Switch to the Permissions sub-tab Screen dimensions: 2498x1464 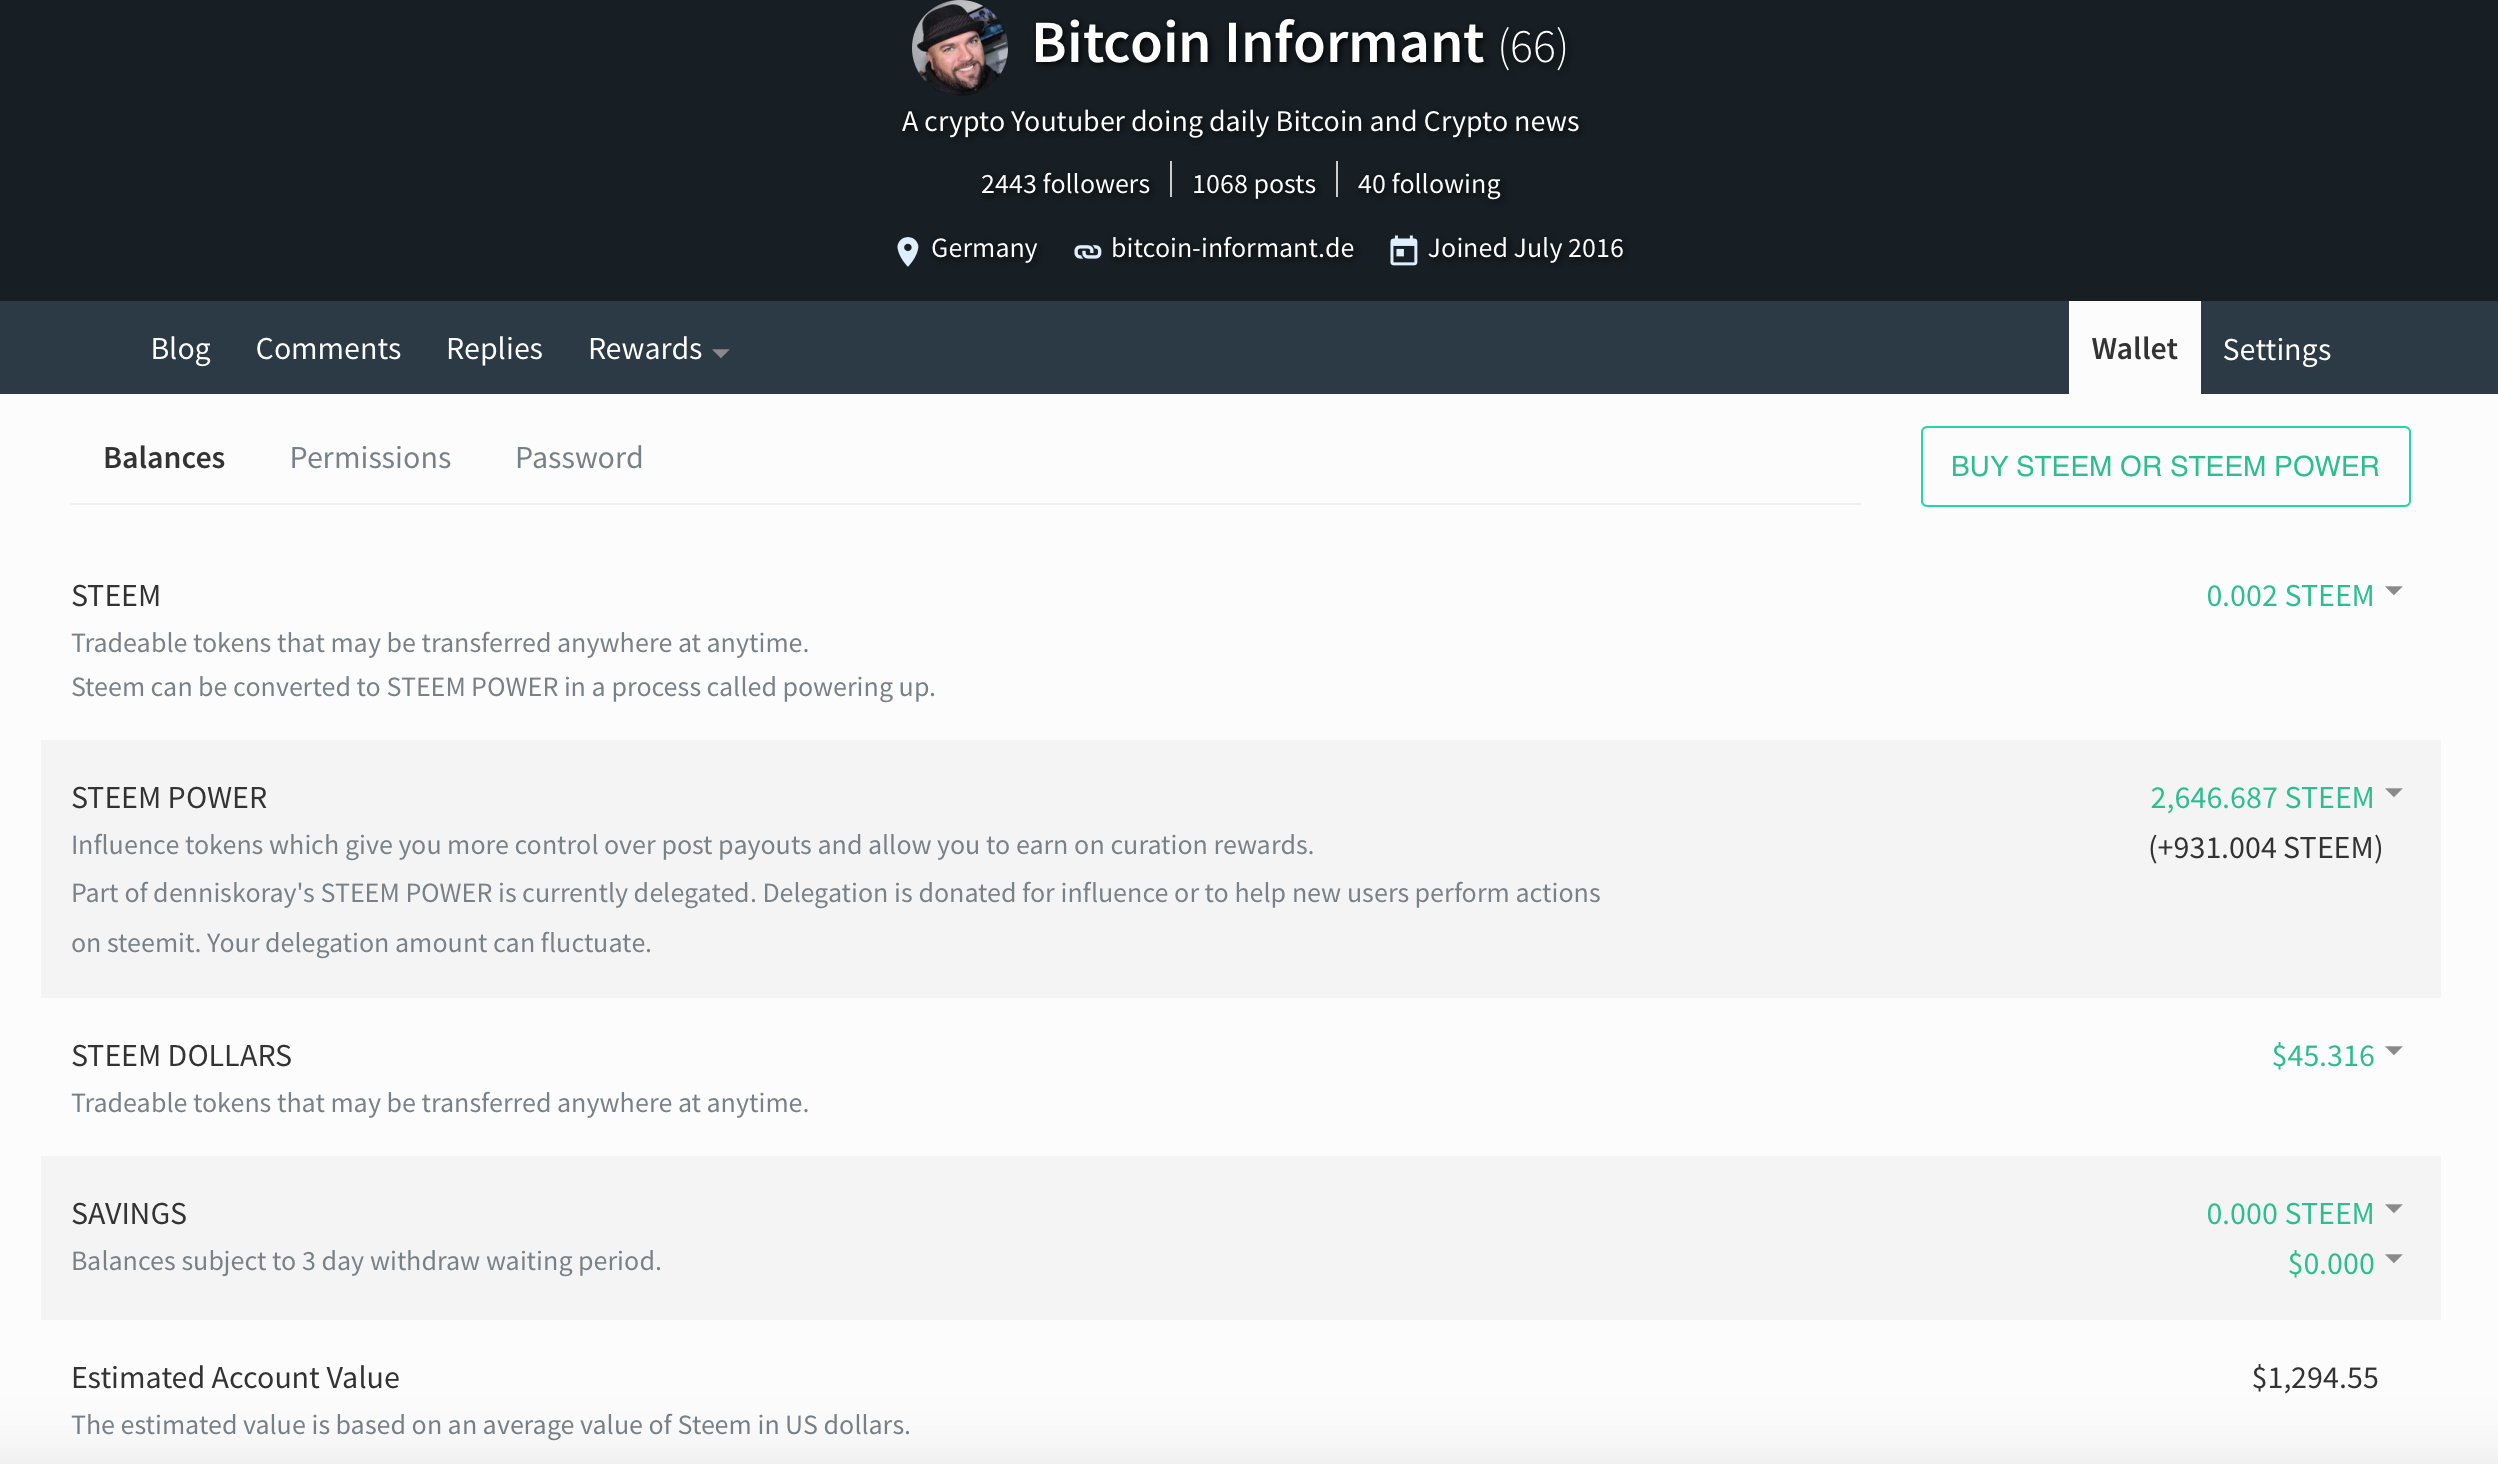(370, 458)
